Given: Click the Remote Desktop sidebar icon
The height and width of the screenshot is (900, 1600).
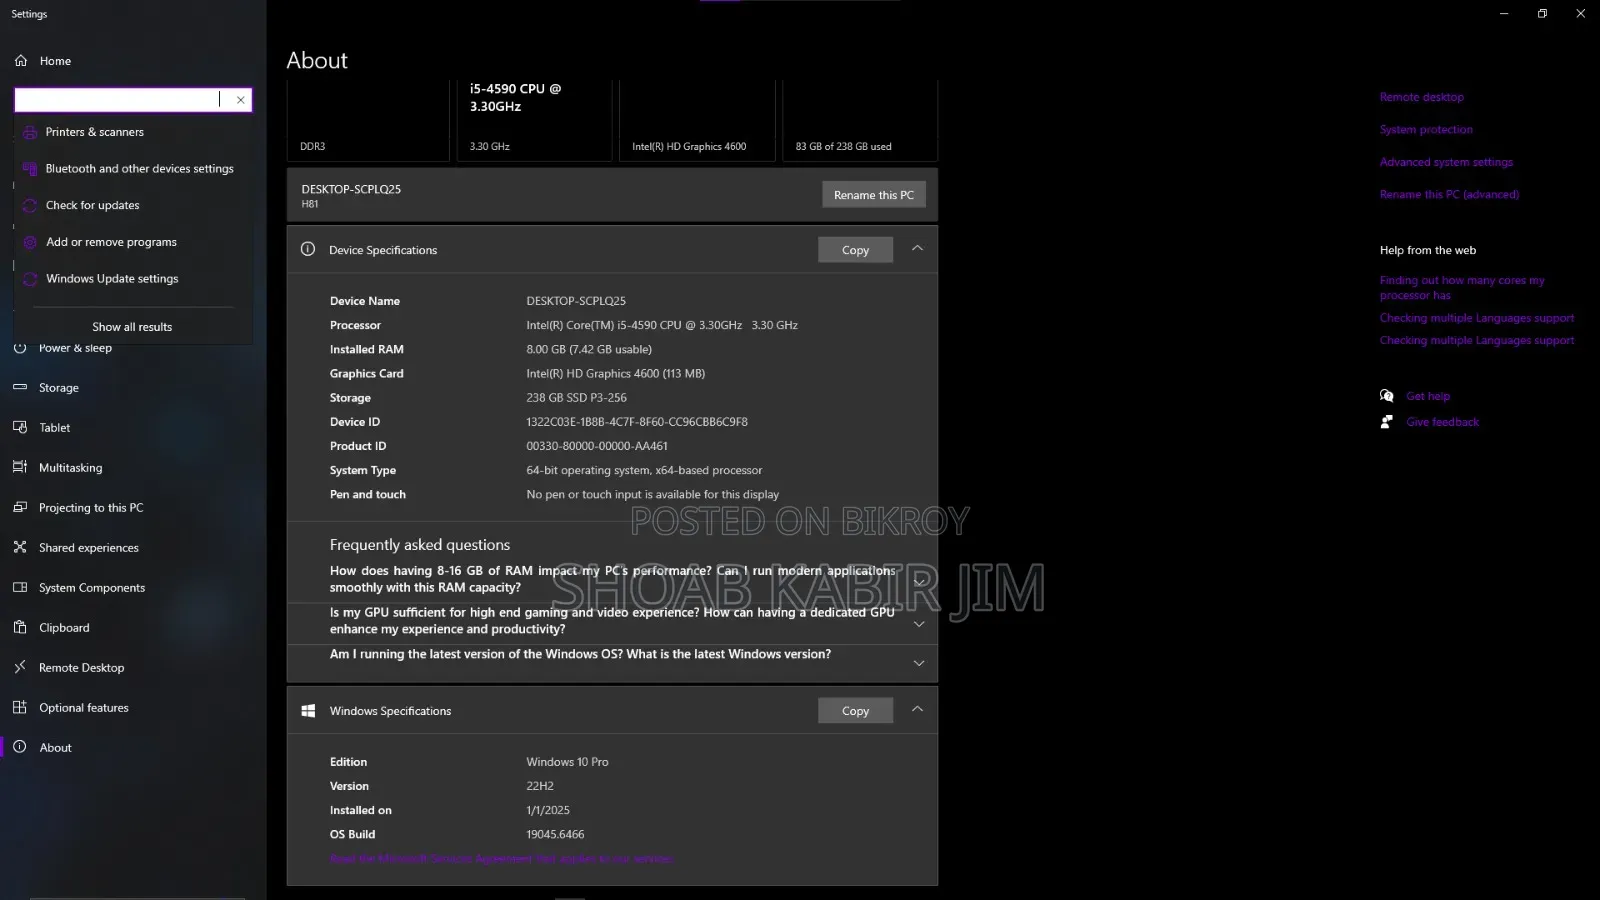Looking at the screenshot, I should 20,667.
